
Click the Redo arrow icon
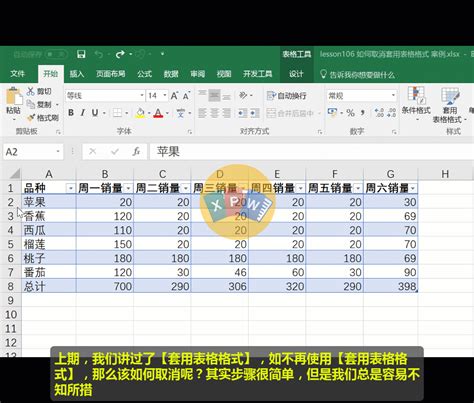[x=120, y=54]
